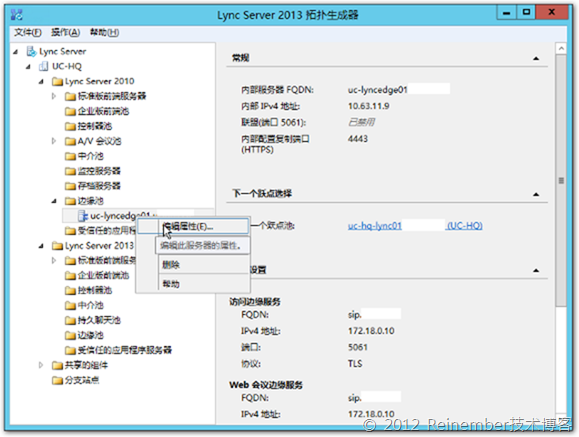Open the 操作(A) menu
This screenshot has width=579, height=437.
[x=65, y=33]
